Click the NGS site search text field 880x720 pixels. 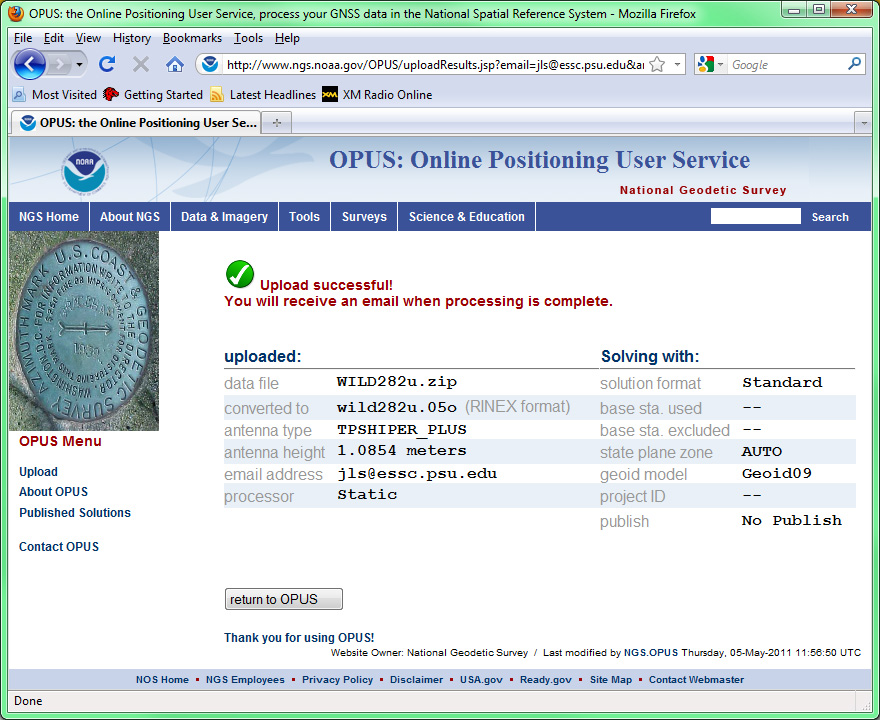click(755, 216)
